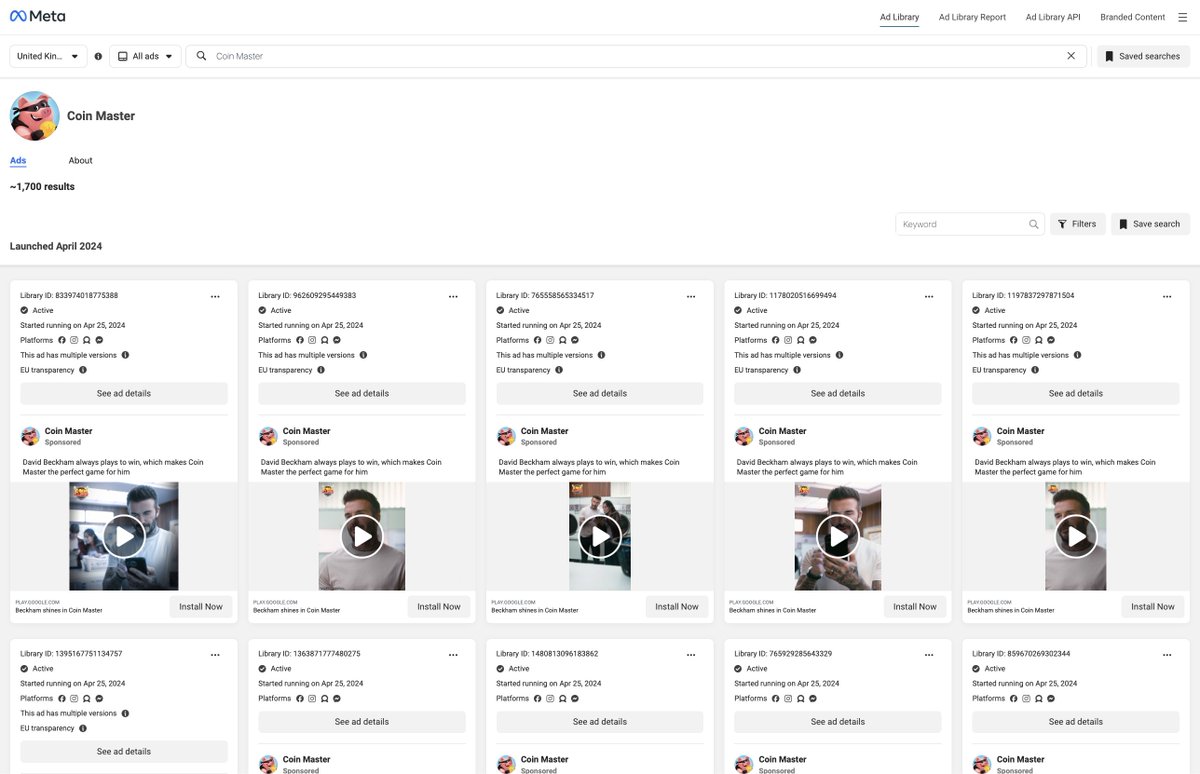Image resolution: width=1200 pixels, height=774 pixels.
Task: Click the Coin Master search field
Action: click(x=635, y=56)
